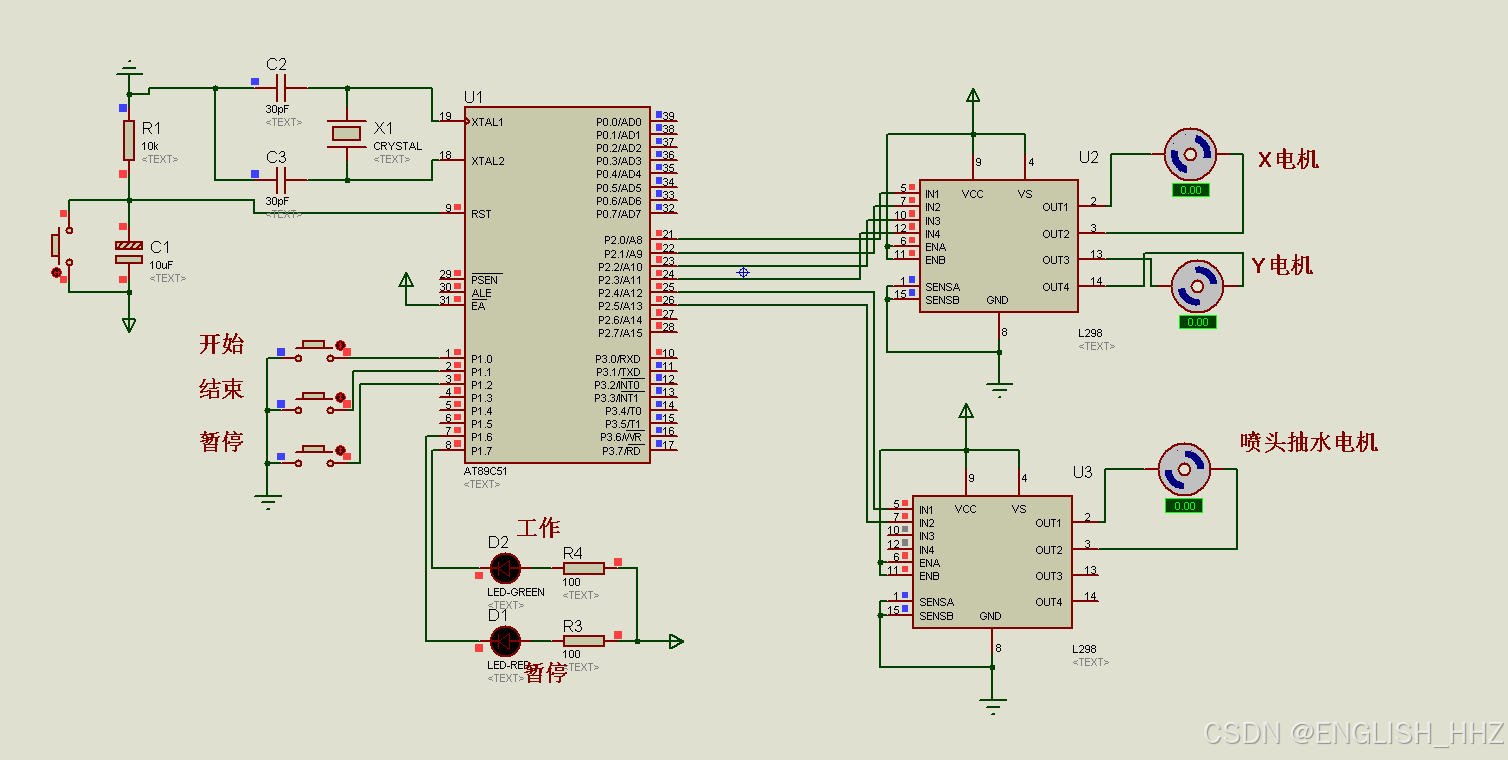The width and height of the screenshot is (1508, 760).
Task: Select the X1 crystal symbol
Action: click(x=347, y=134)
